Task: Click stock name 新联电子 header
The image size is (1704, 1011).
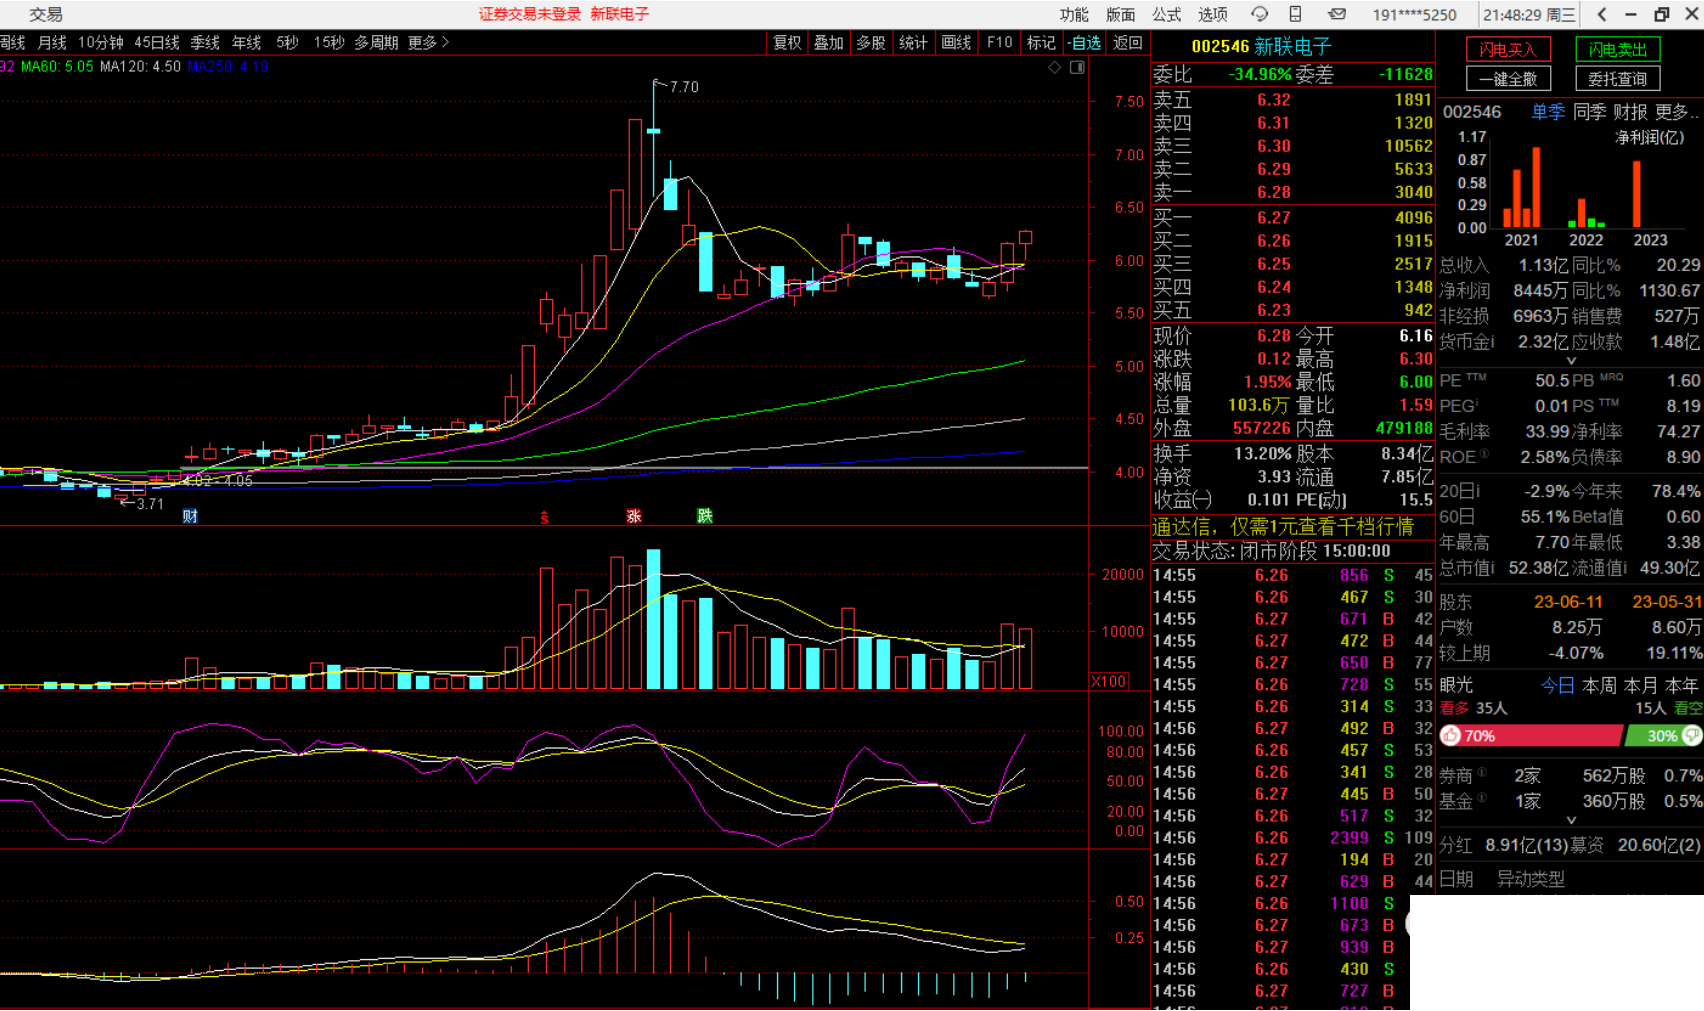Action: pos(1292,46)
